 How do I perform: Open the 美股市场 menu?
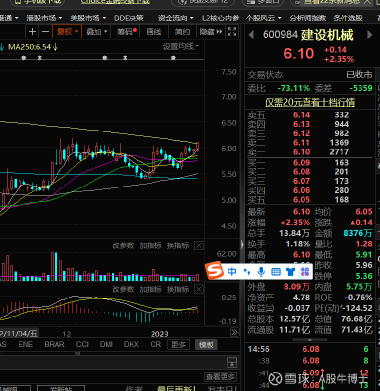click(88, 18)
